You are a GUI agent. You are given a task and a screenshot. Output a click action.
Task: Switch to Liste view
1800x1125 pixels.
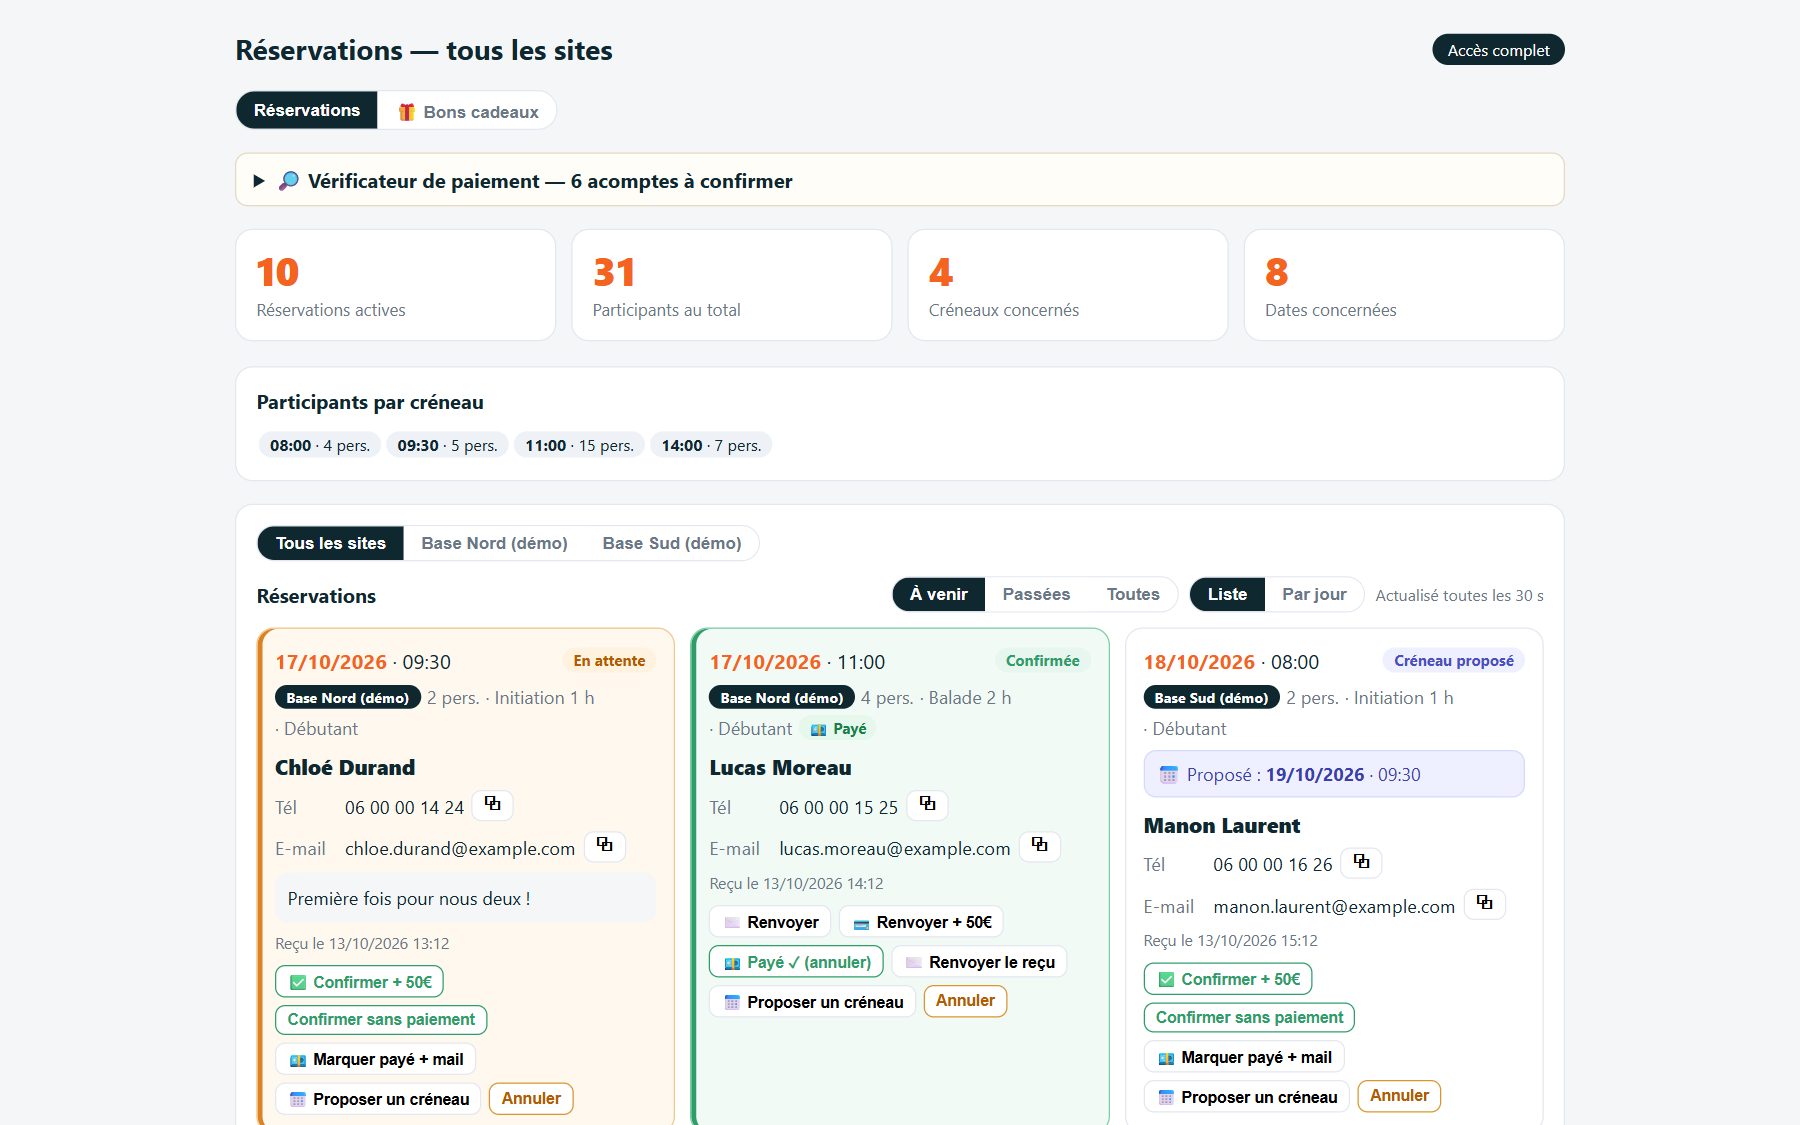(1227, 594)
